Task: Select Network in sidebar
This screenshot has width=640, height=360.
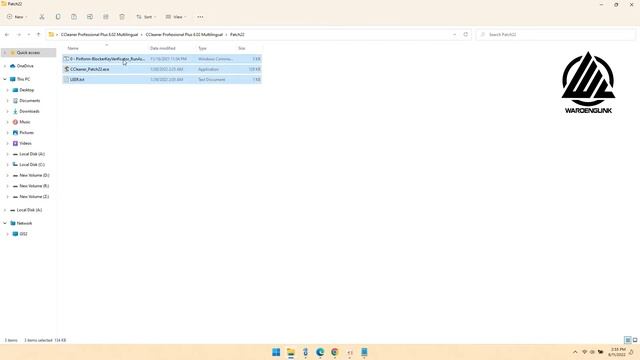Action: tap(24, 223)
